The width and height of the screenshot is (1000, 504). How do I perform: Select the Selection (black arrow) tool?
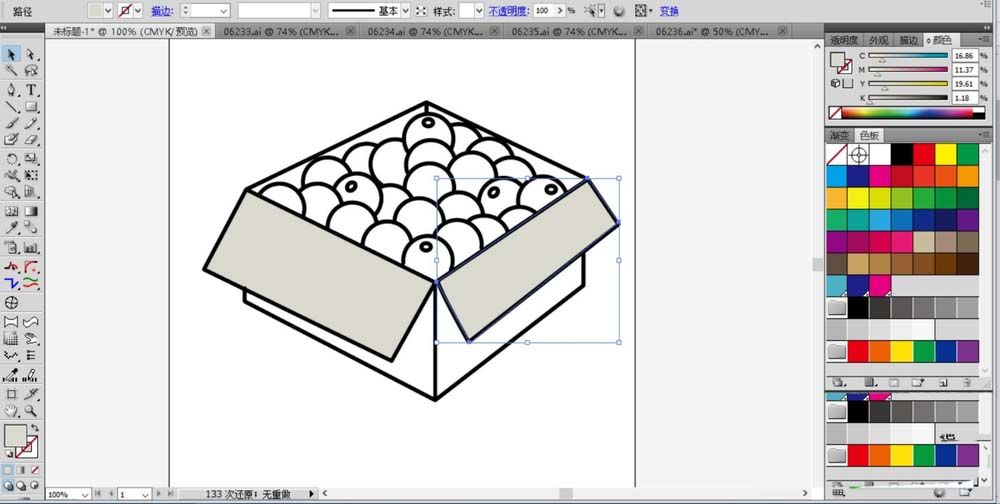pos(12,54)
